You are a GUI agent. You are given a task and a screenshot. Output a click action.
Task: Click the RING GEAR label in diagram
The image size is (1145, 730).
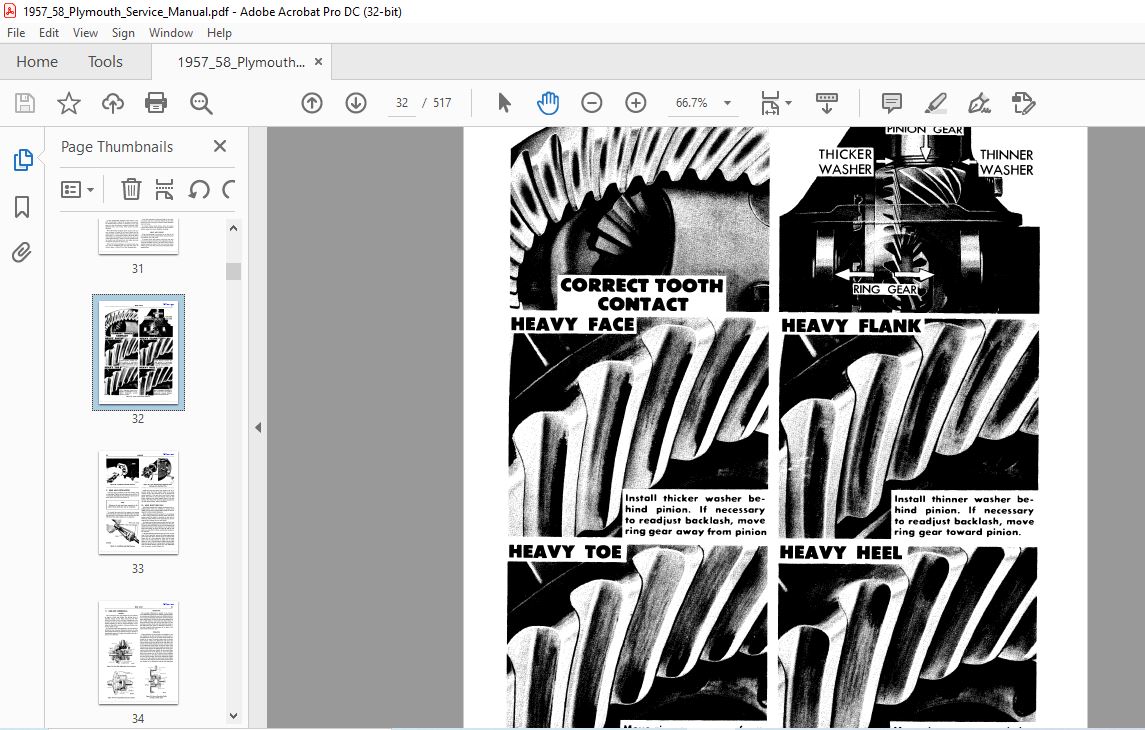coord(884,289)
